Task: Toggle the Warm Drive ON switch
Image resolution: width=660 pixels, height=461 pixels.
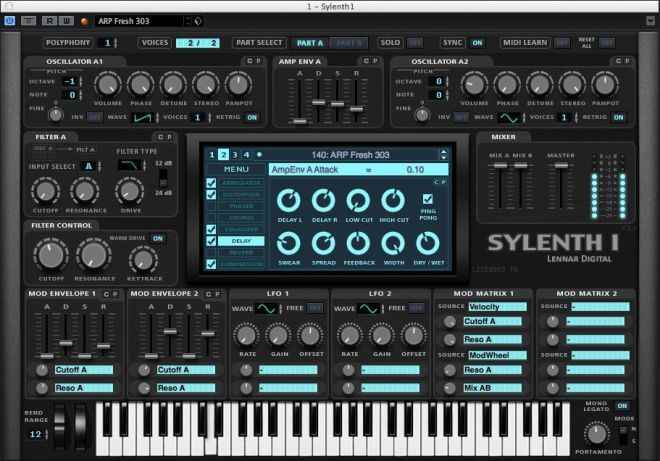Action: click(158, 238)
